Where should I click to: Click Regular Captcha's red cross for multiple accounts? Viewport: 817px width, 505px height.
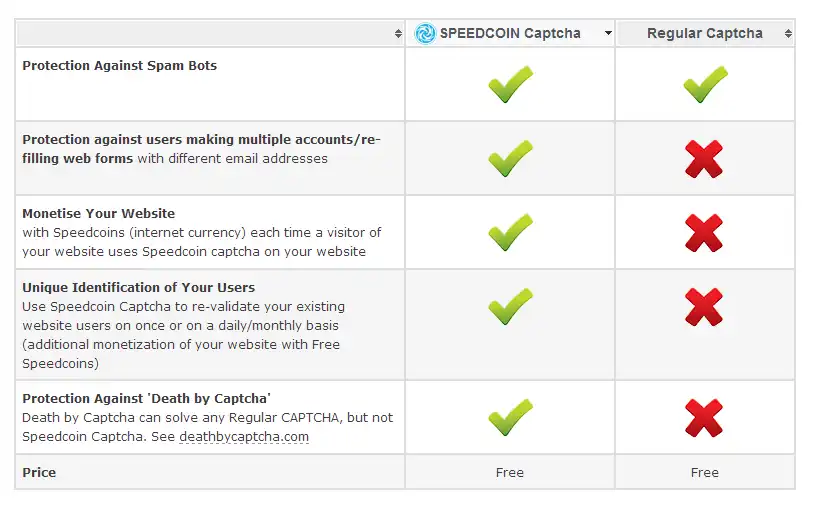[x=705, y=159]
